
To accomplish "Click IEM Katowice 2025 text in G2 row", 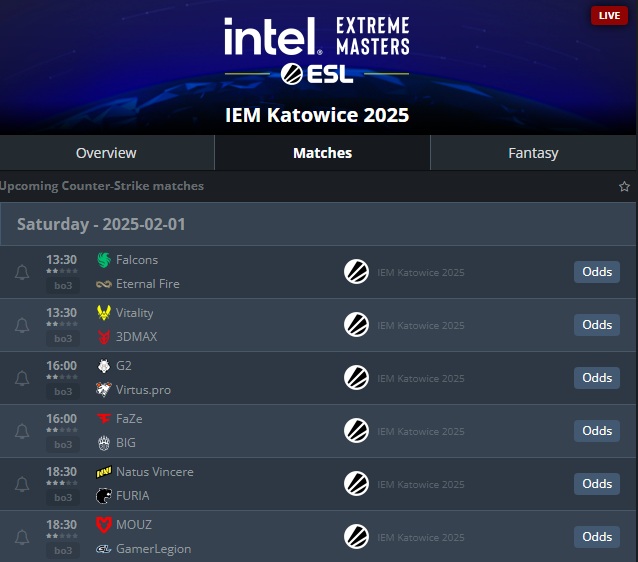I will coord(421,378).
